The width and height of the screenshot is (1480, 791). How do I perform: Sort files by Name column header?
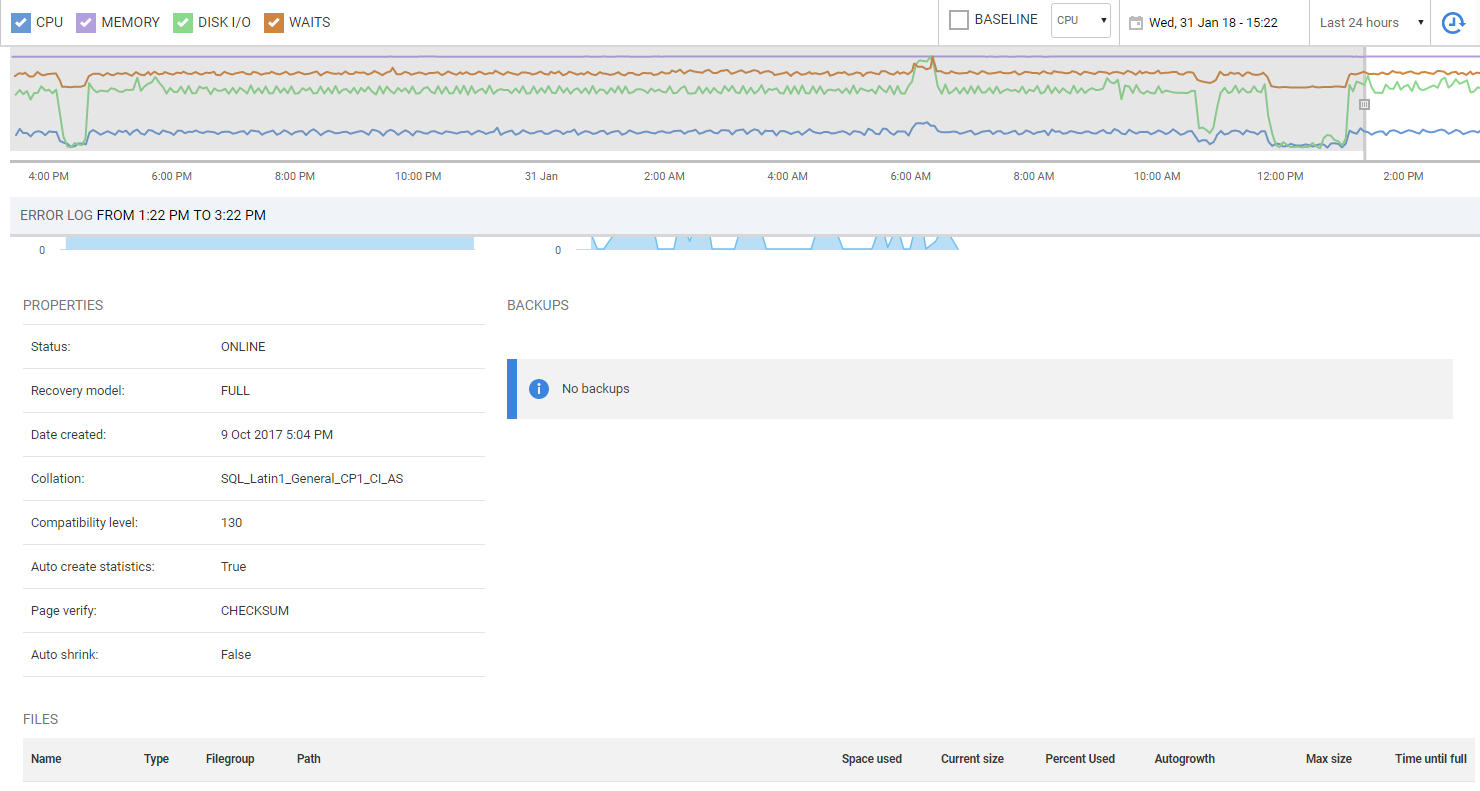click(x=46, y=759)
